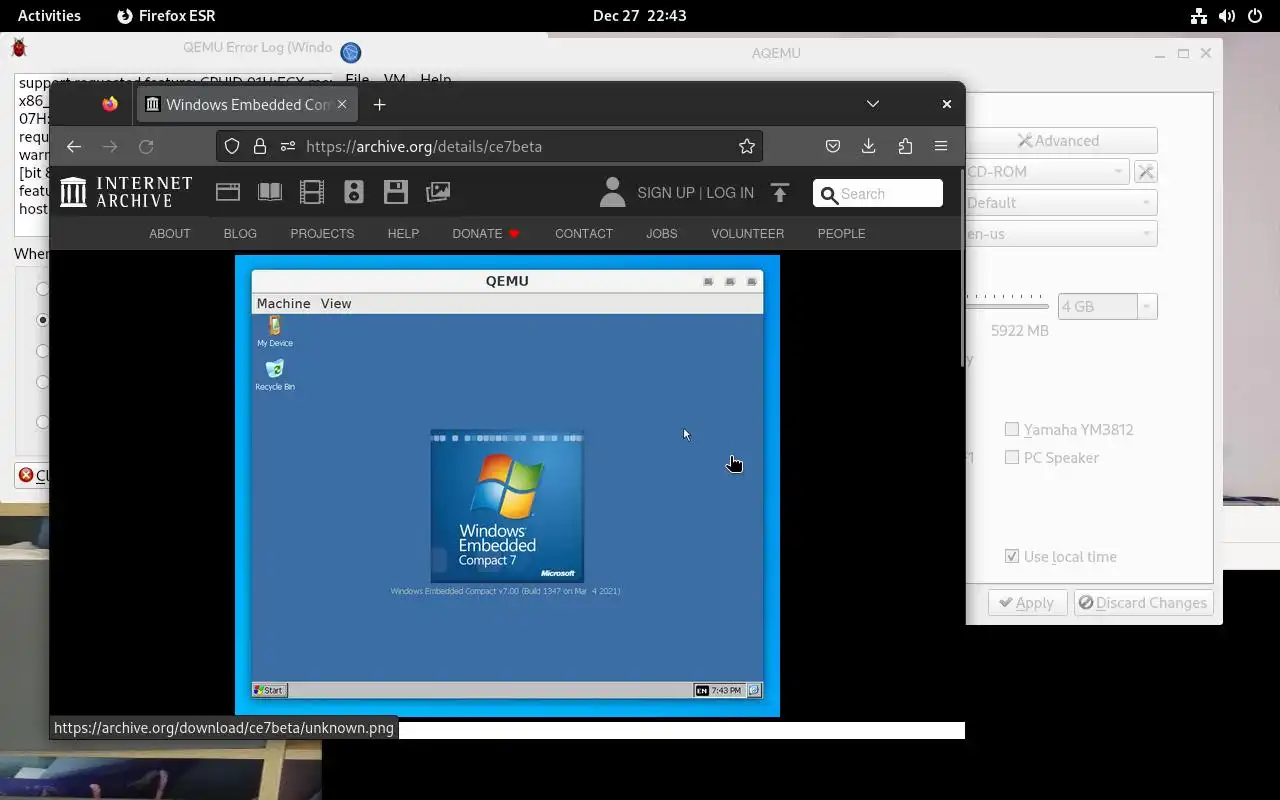Open the Default dropdown in AQEMU
This screenshot has width=1280, height=800.
click(1061, 203)
